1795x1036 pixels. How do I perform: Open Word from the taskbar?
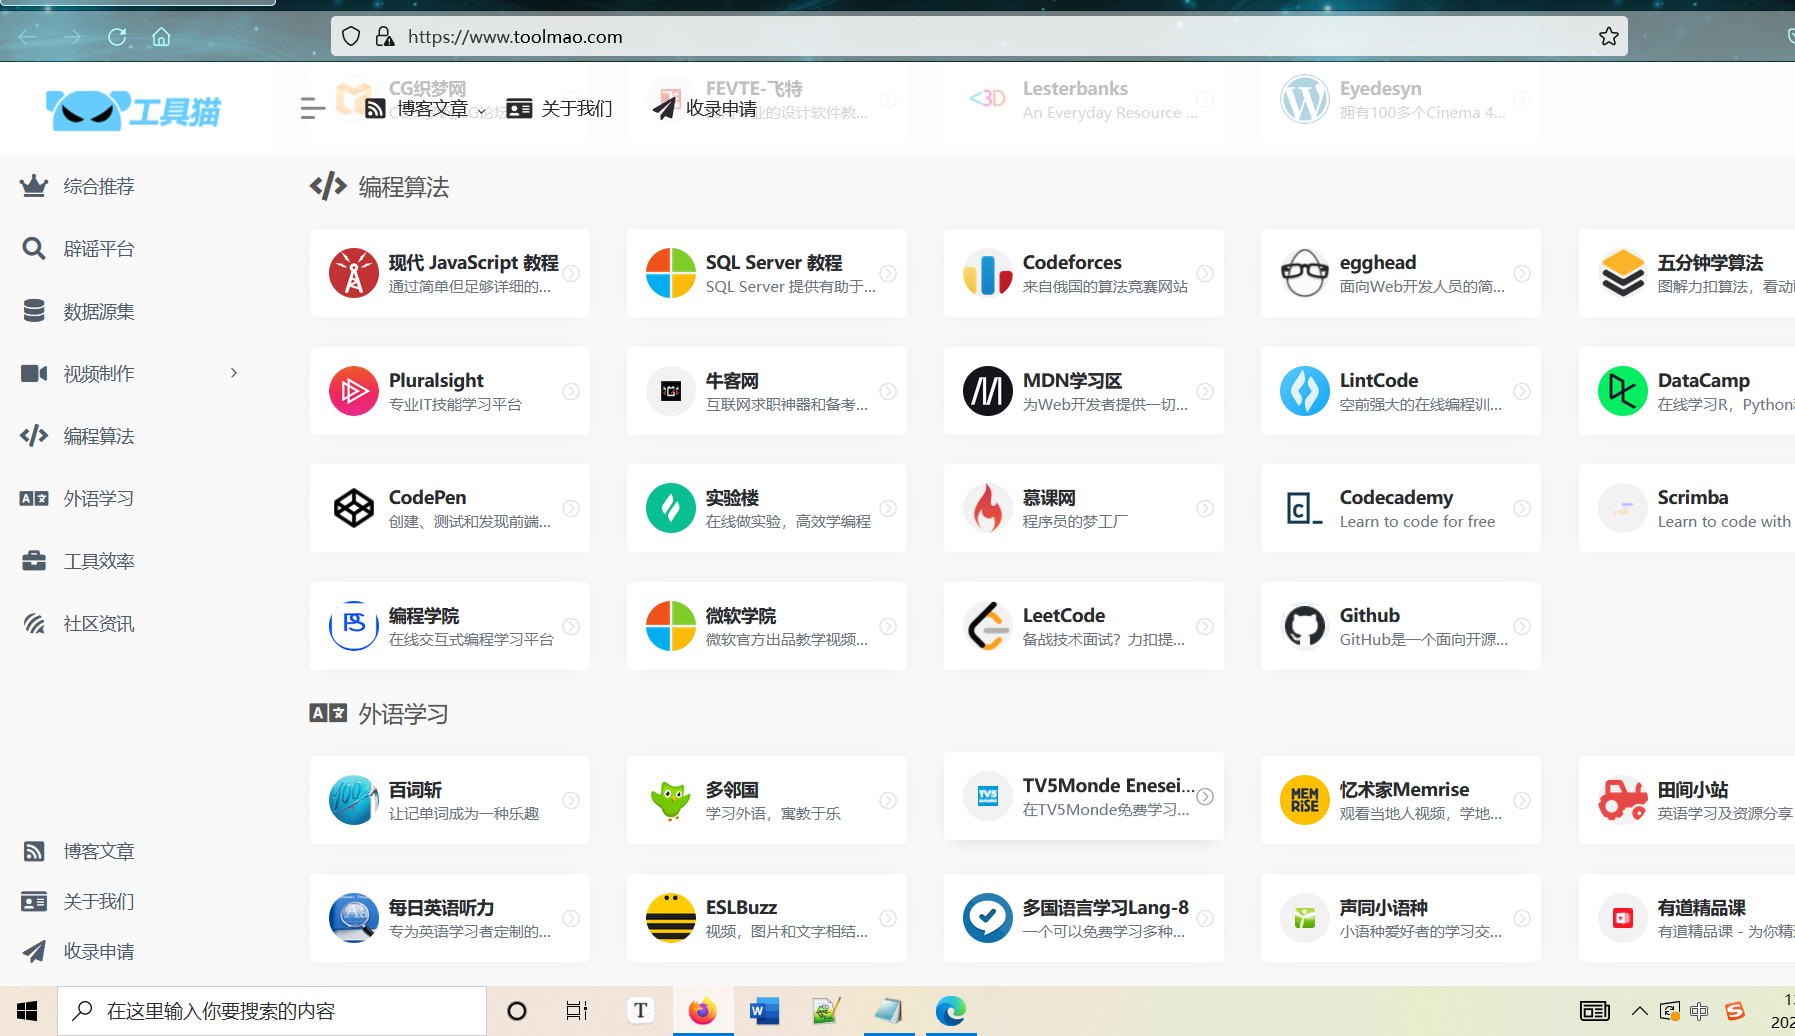point(763,1011)
